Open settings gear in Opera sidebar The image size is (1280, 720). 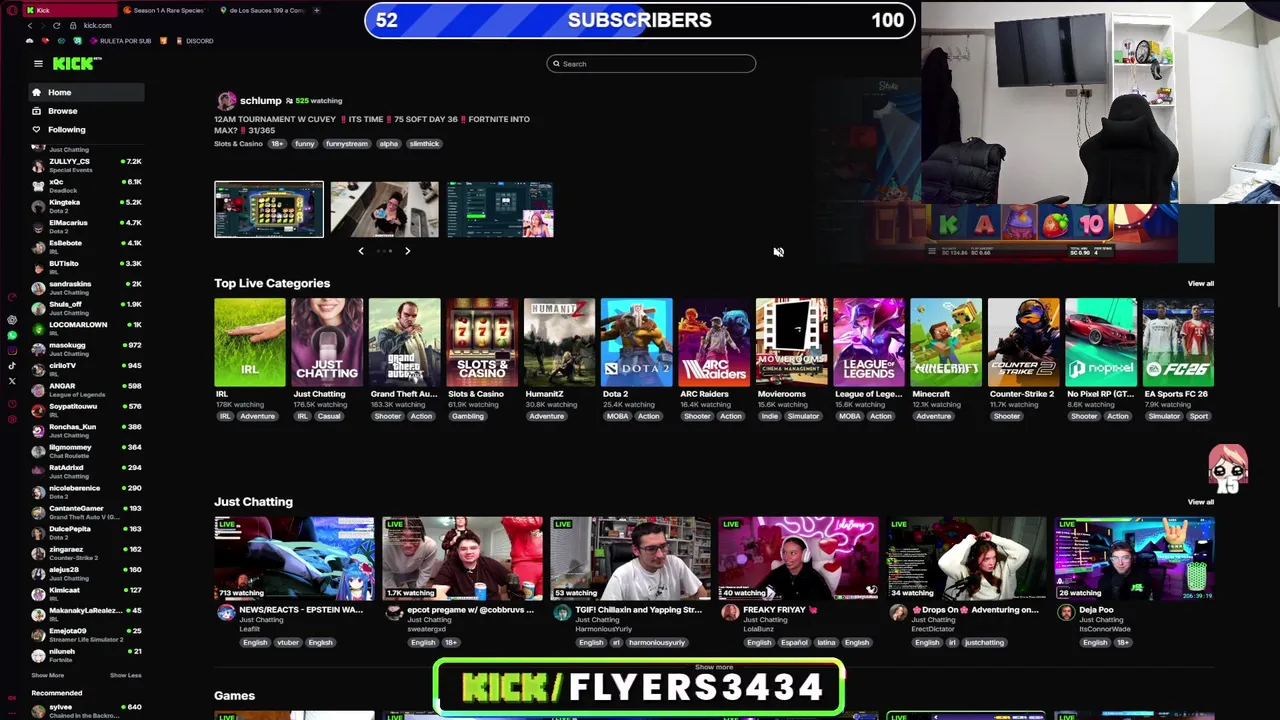[12, 418]
